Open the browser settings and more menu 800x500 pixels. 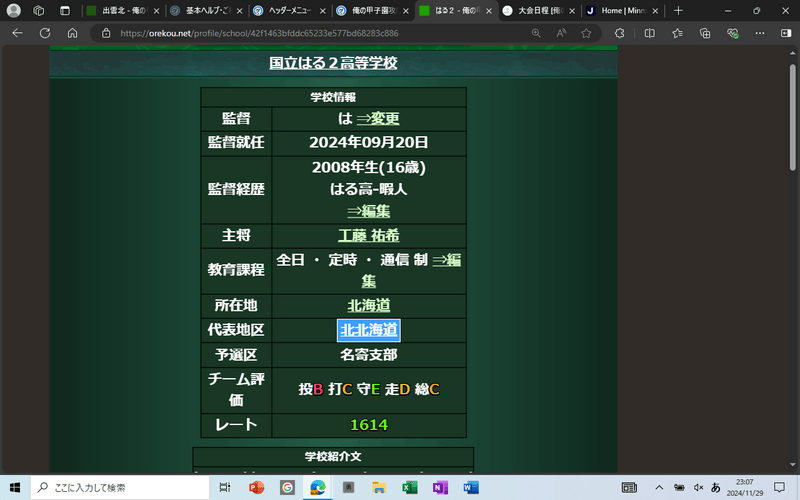click(x=761, y=32)
